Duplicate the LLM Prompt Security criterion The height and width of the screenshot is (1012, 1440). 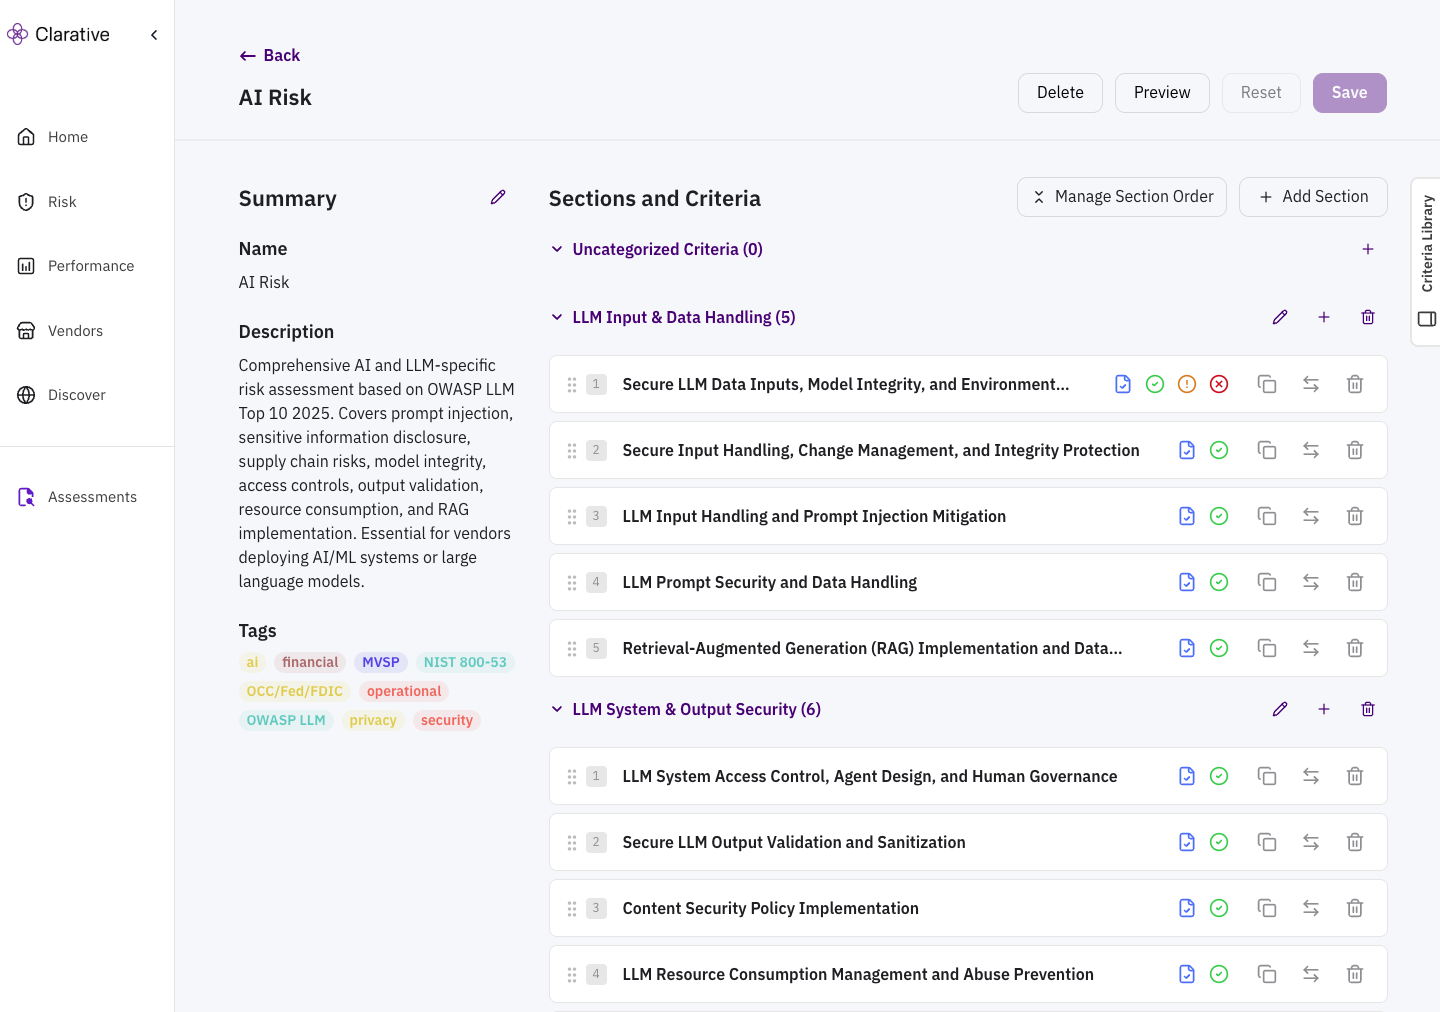[x=1267, y=582]
